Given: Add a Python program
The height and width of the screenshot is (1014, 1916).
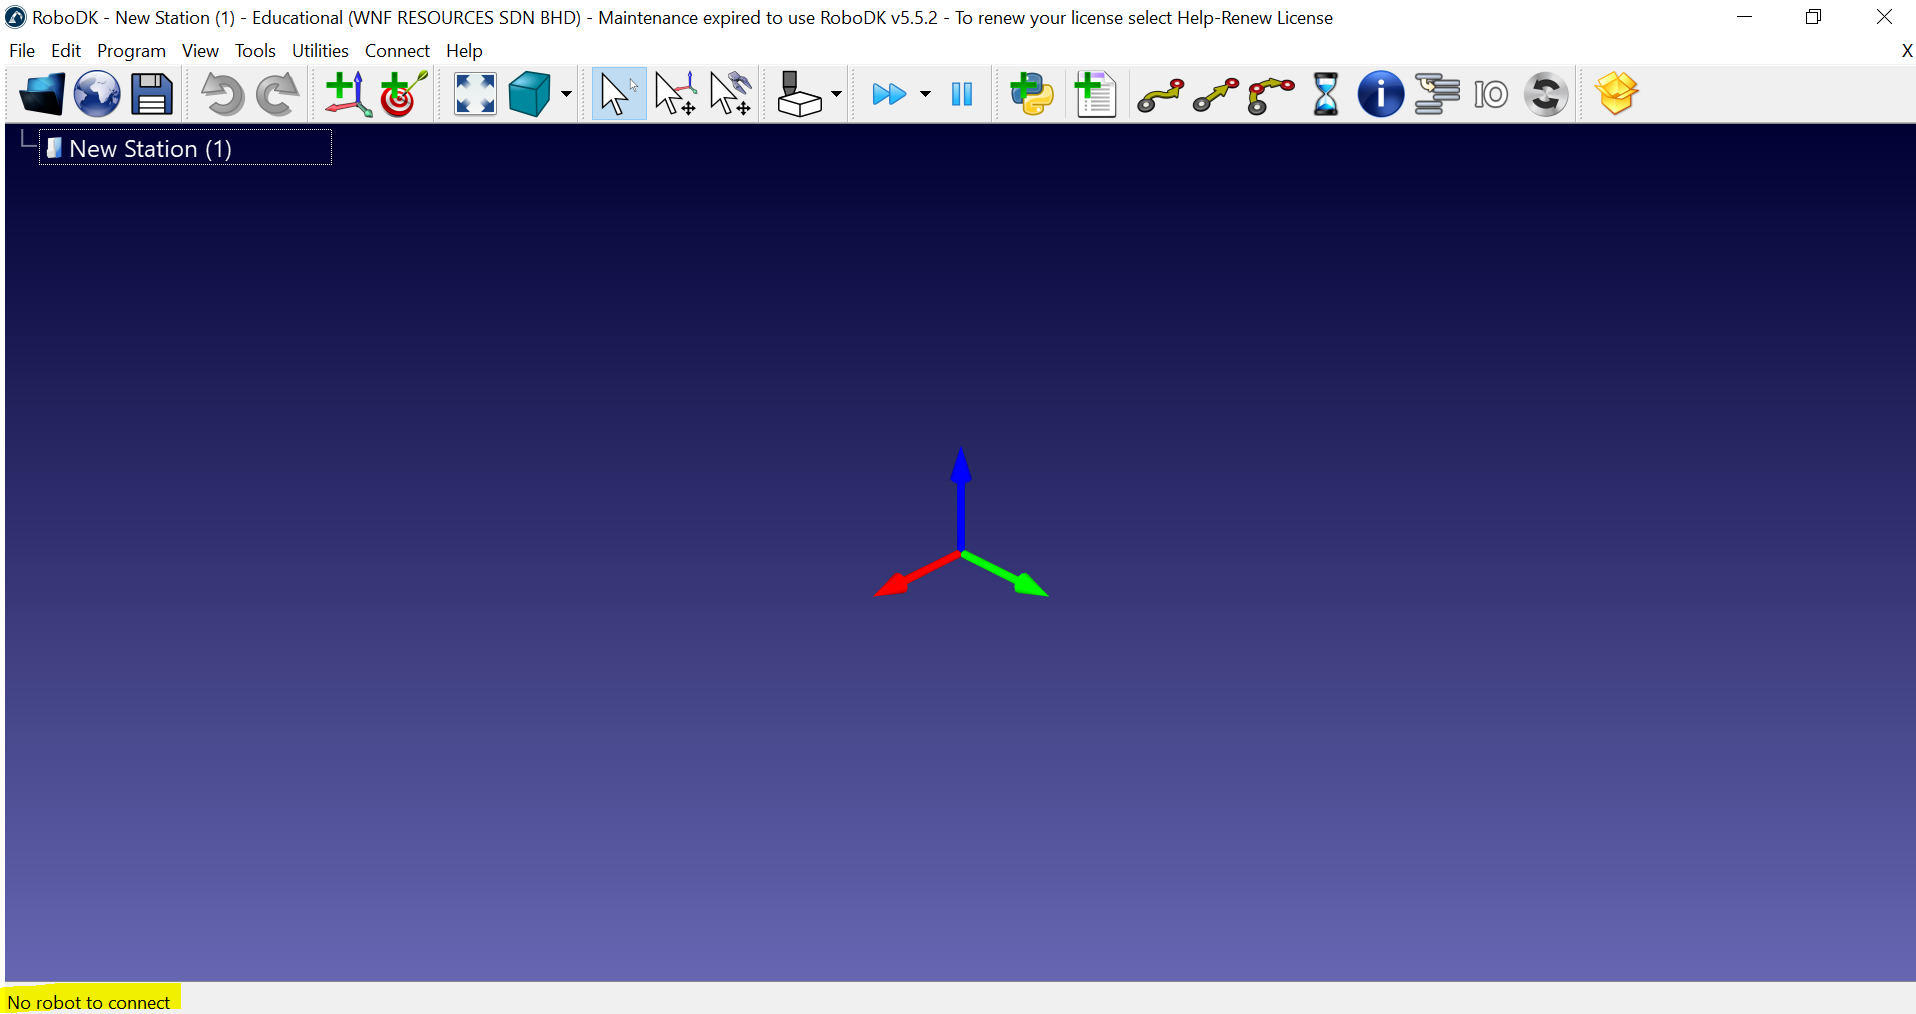Looking at the screenshot, I should (x=1031, y=95).
